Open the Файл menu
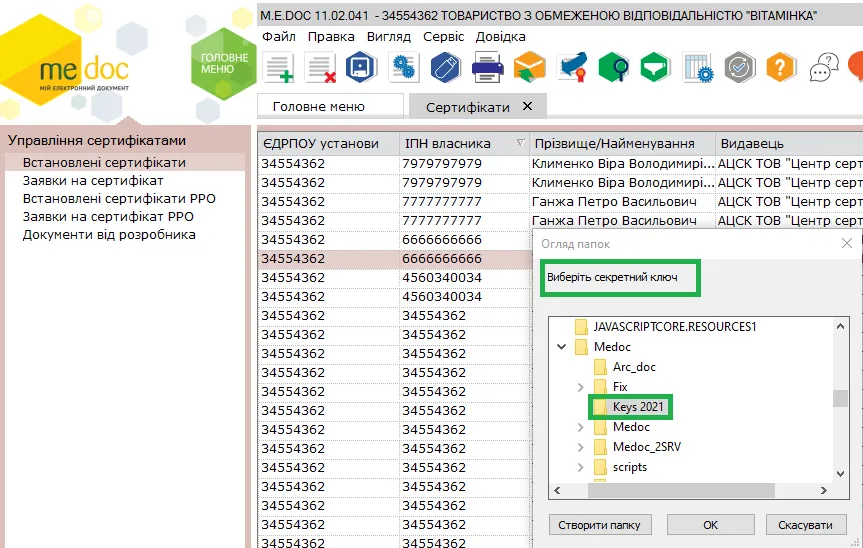863x548 pixels. (279, 37)
